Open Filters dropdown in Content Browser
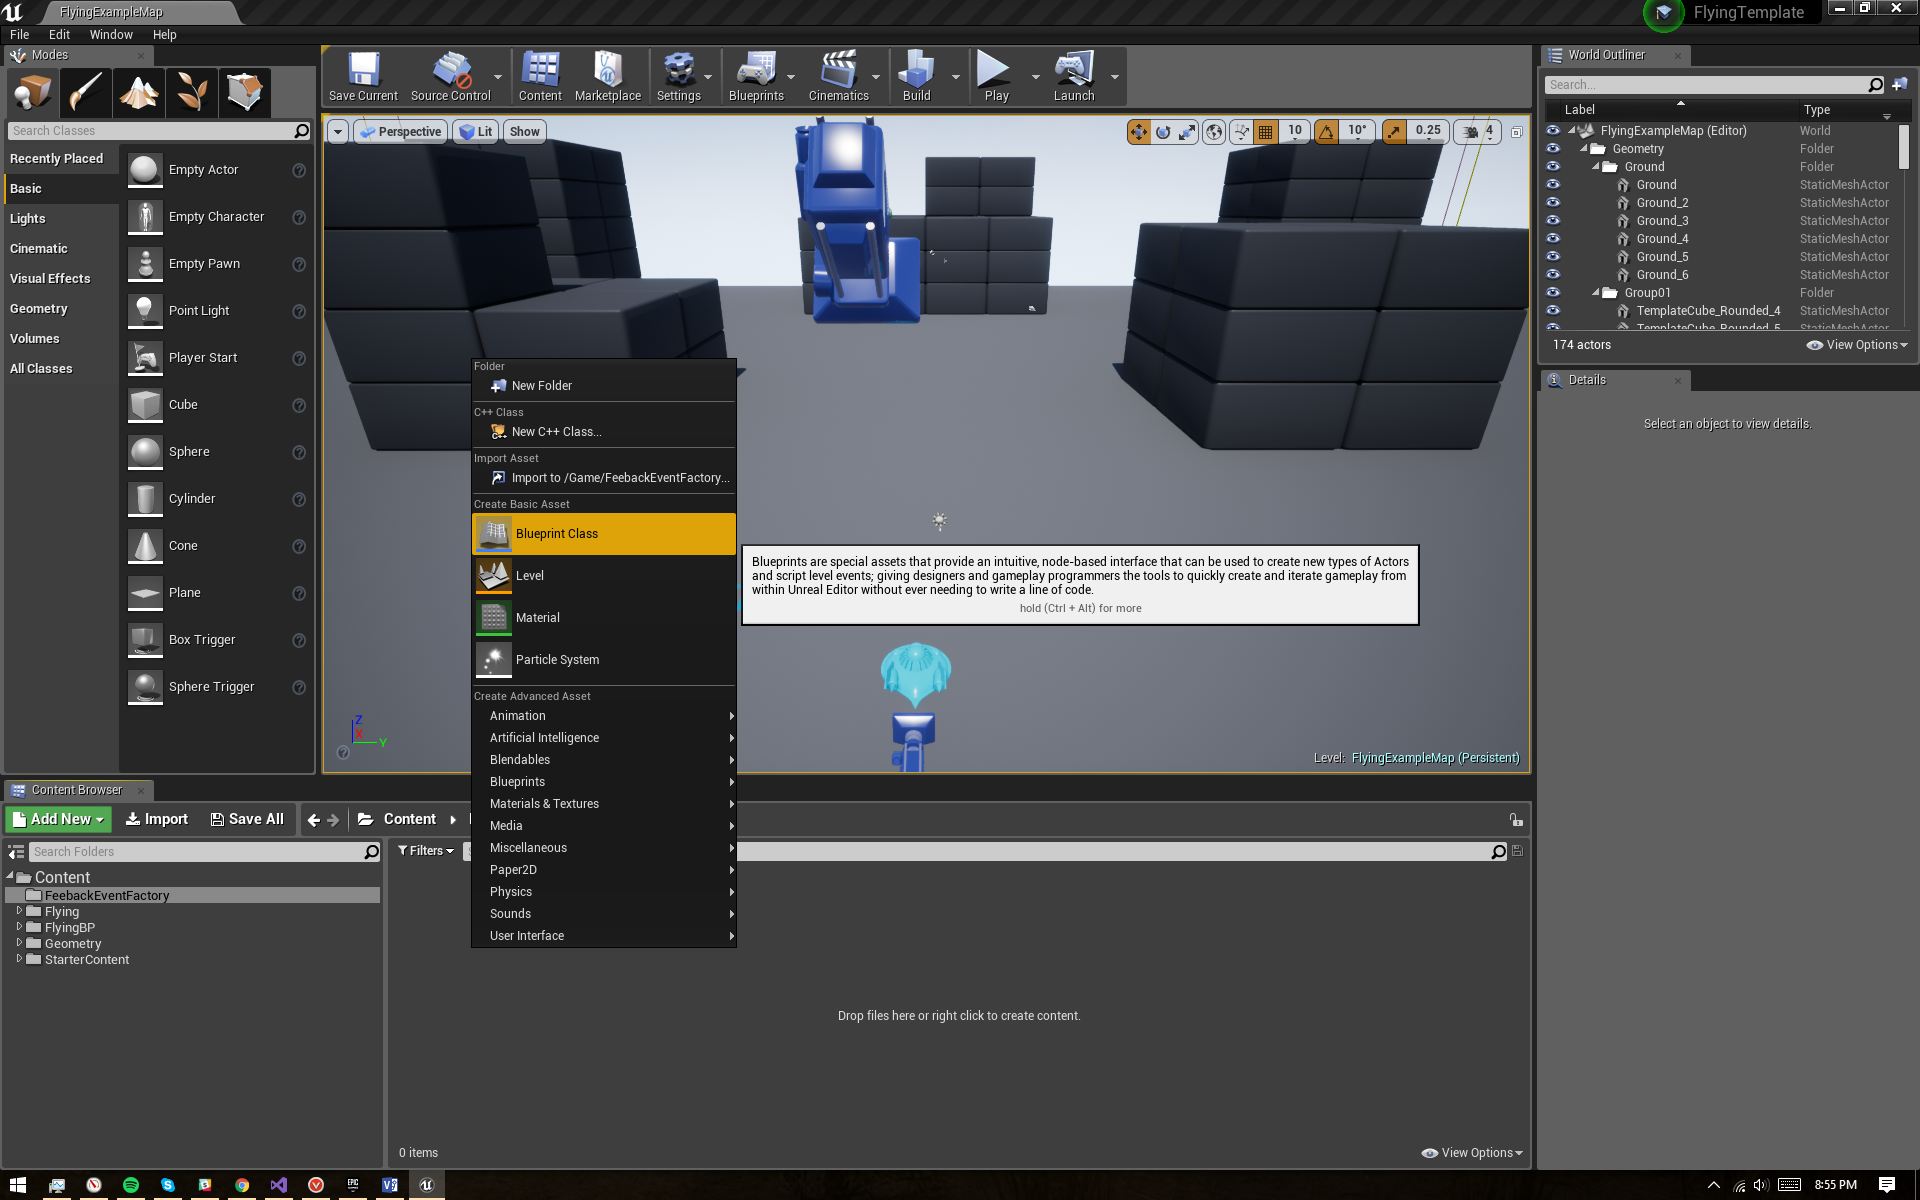The image size is (1920, 1200). point(426,851)
